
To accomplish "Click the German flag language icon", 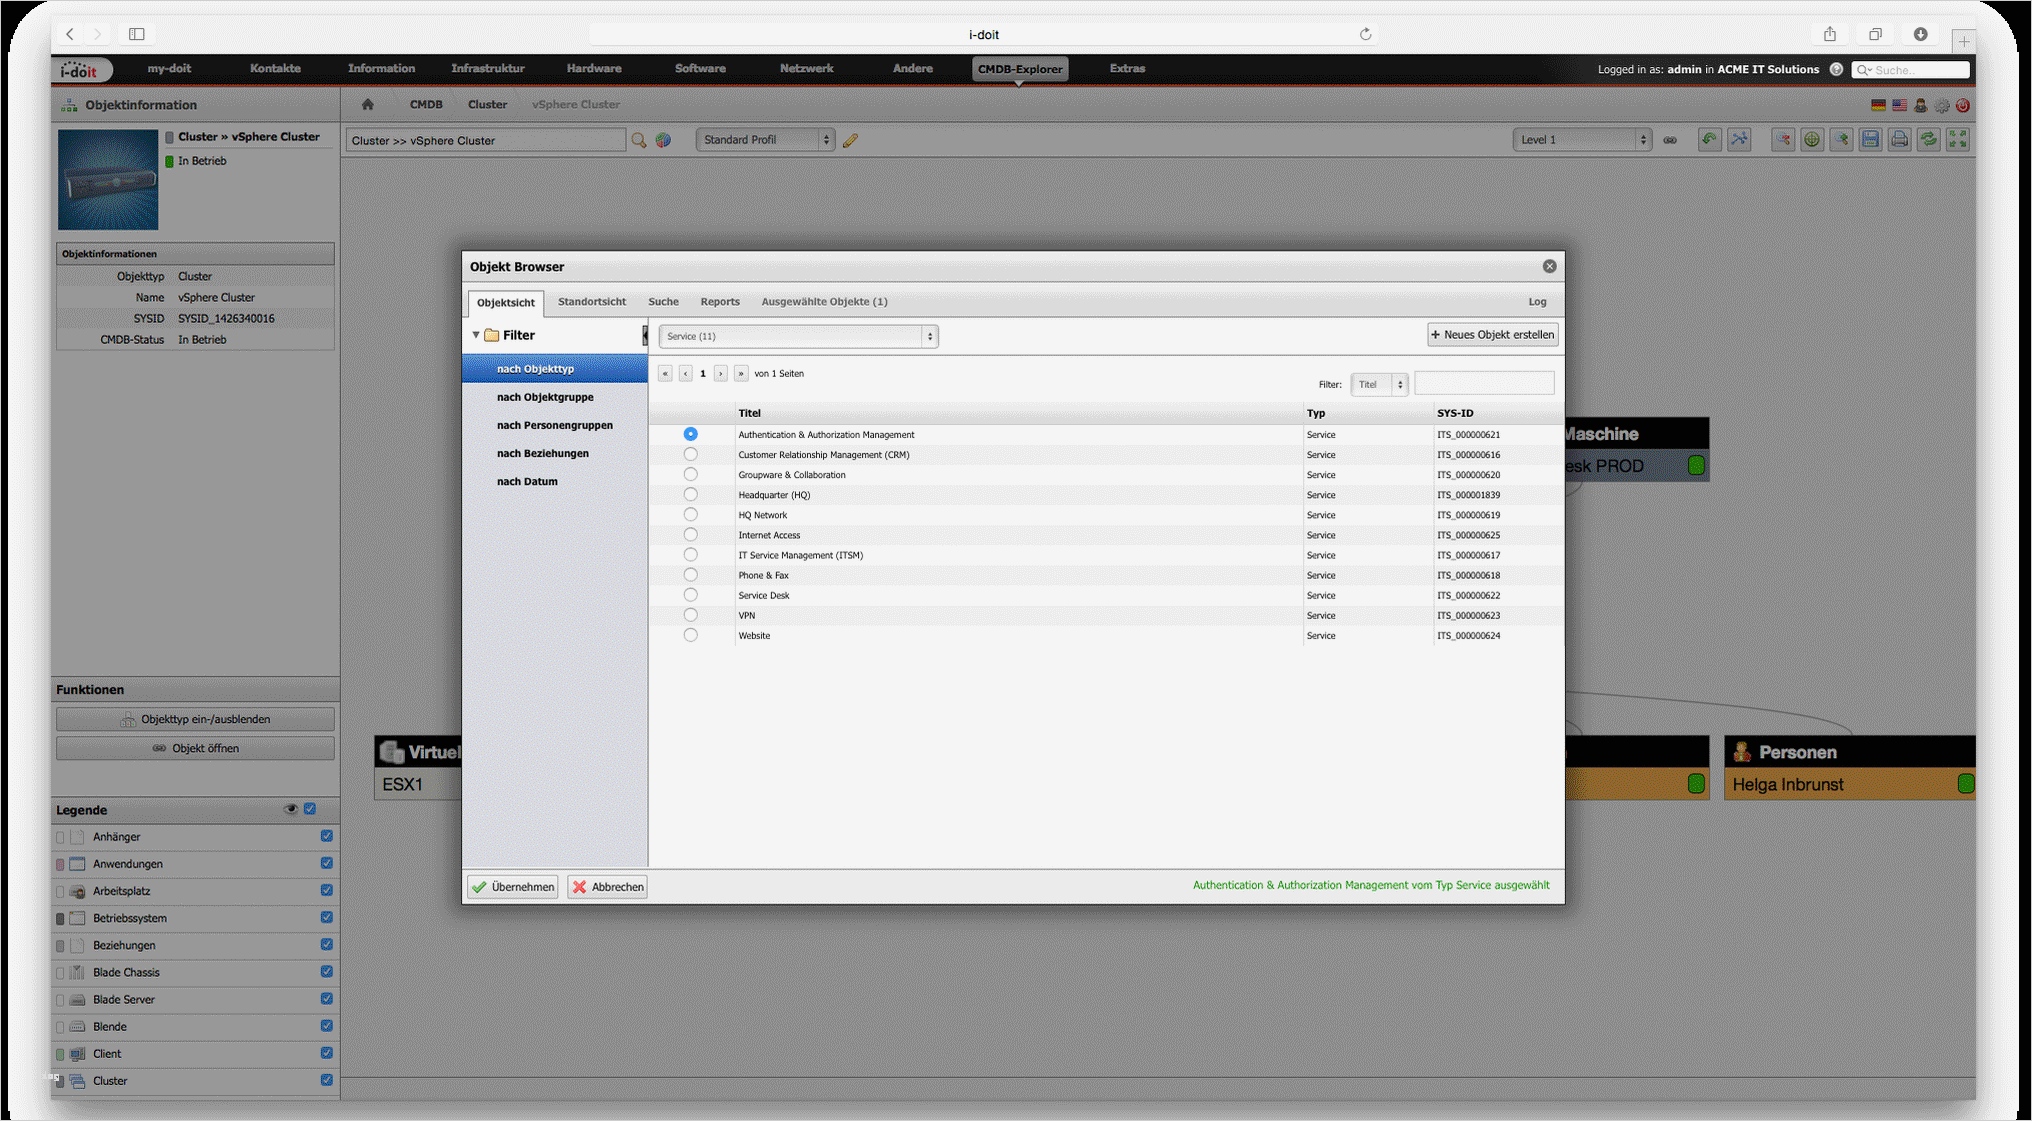I will (1878, 105).
